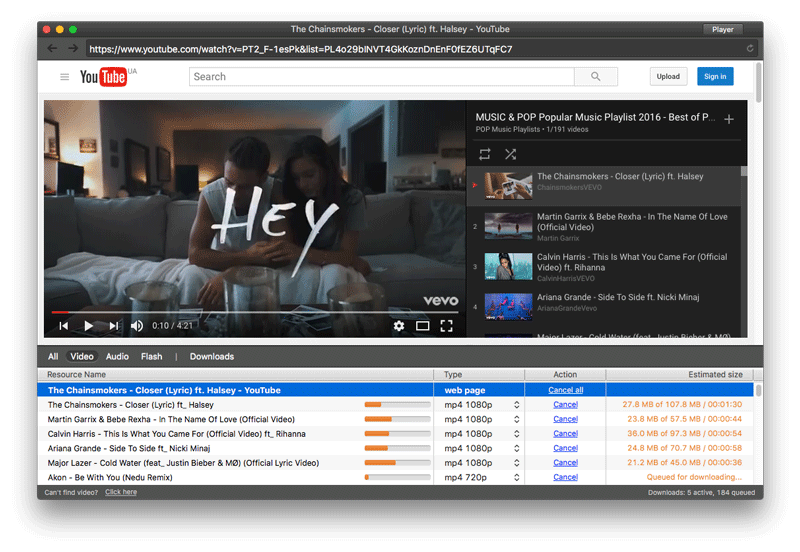Screen dimensions: 800x552
Task: Open format dropdown for Martin Garrix row
Action: pyautogui.click(x=517, y=419)
